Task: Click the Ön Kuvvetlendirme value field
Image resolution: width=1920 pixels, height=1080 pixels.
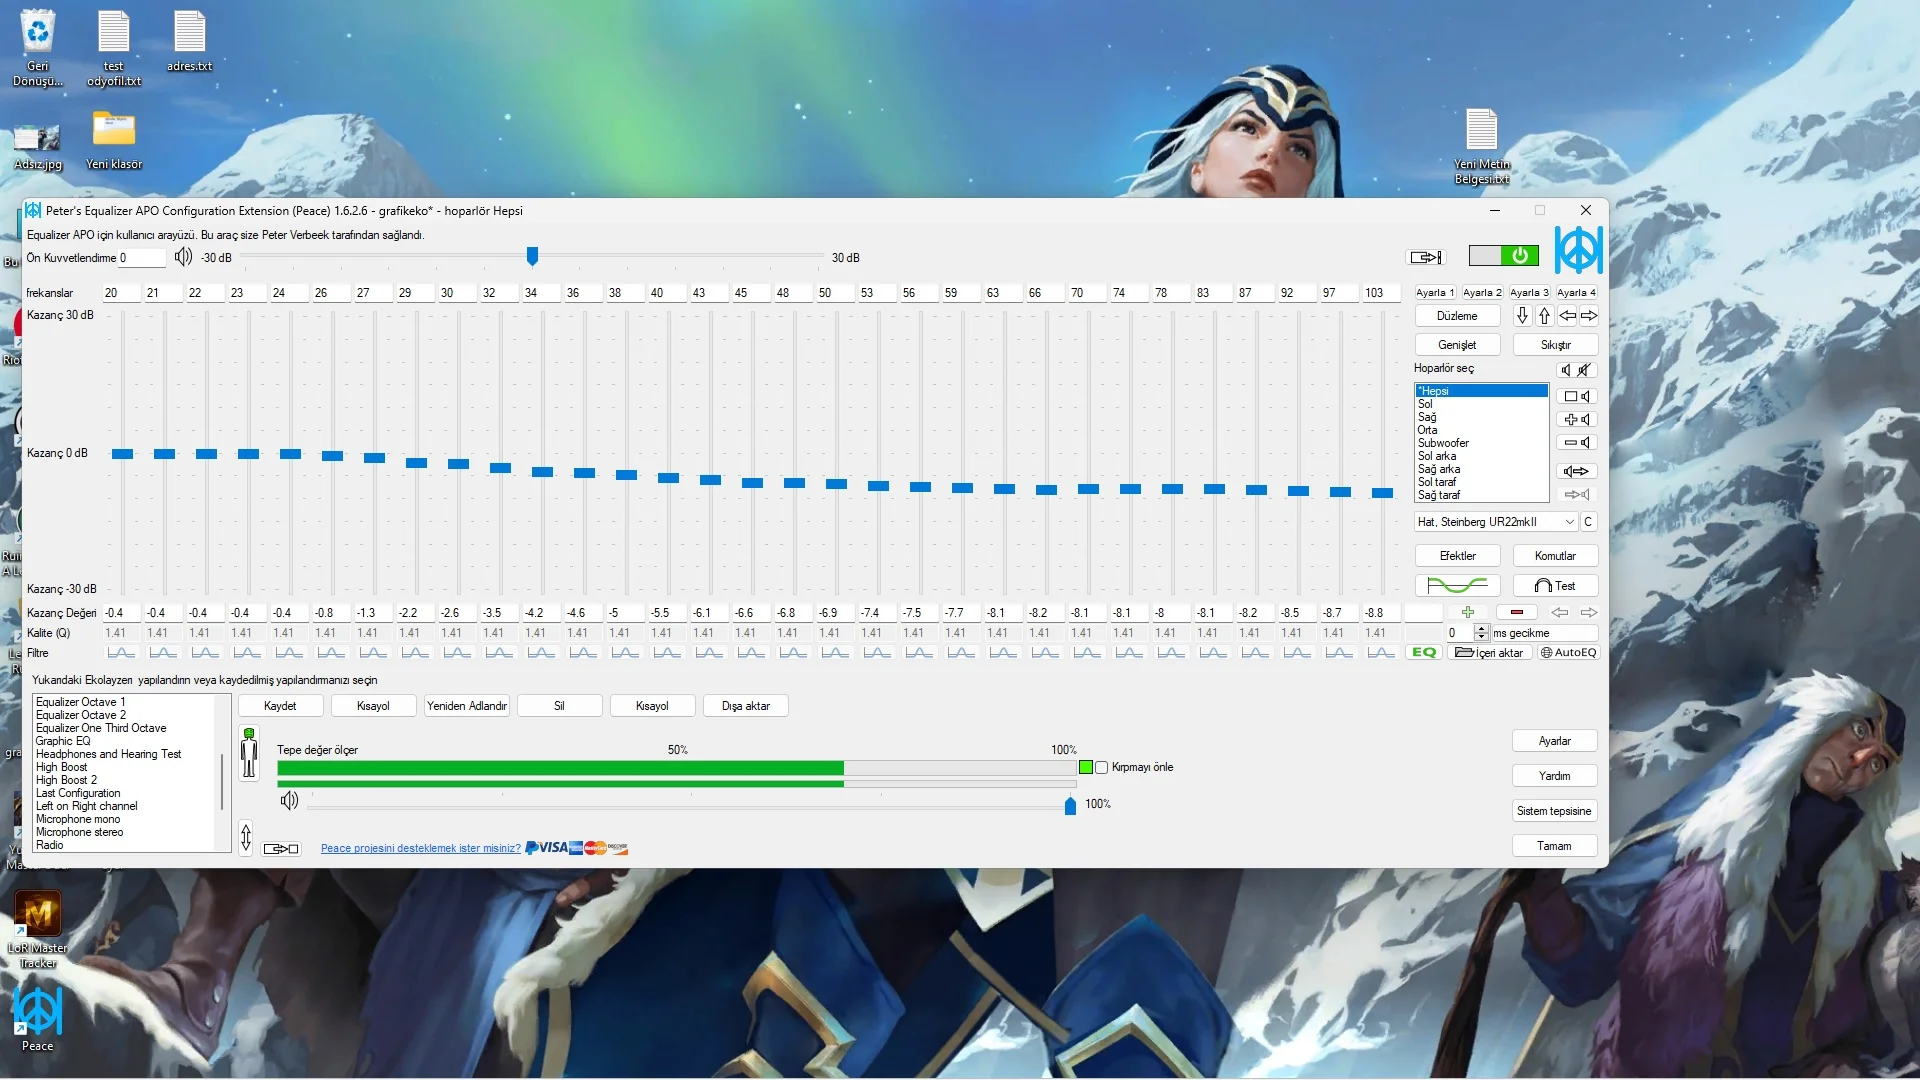Action: pos(141,258)
